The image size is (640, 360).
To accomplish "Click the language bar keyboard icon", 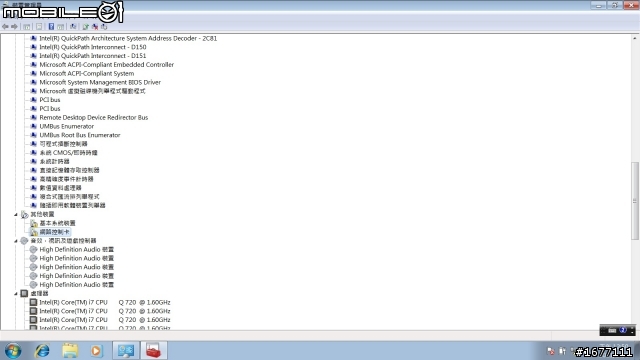I will point(612,330).
